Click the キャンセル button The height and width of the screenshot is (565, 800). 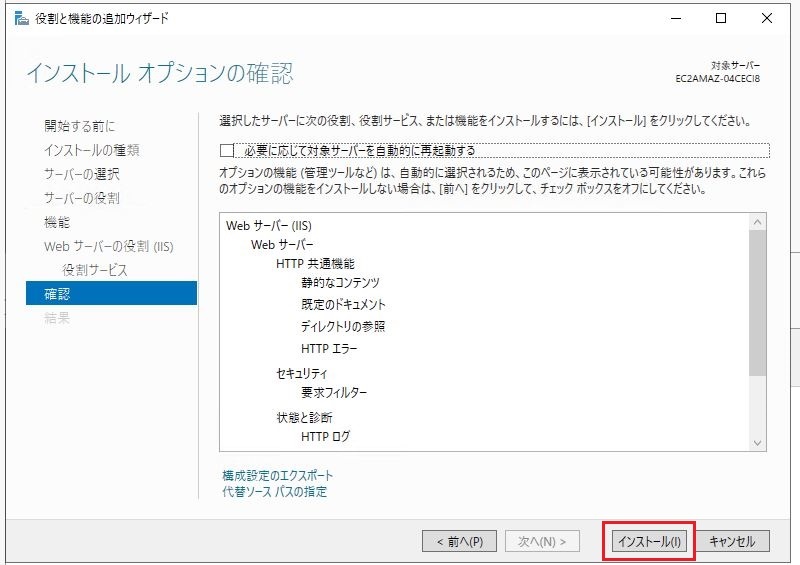click(x=732, y=541)
